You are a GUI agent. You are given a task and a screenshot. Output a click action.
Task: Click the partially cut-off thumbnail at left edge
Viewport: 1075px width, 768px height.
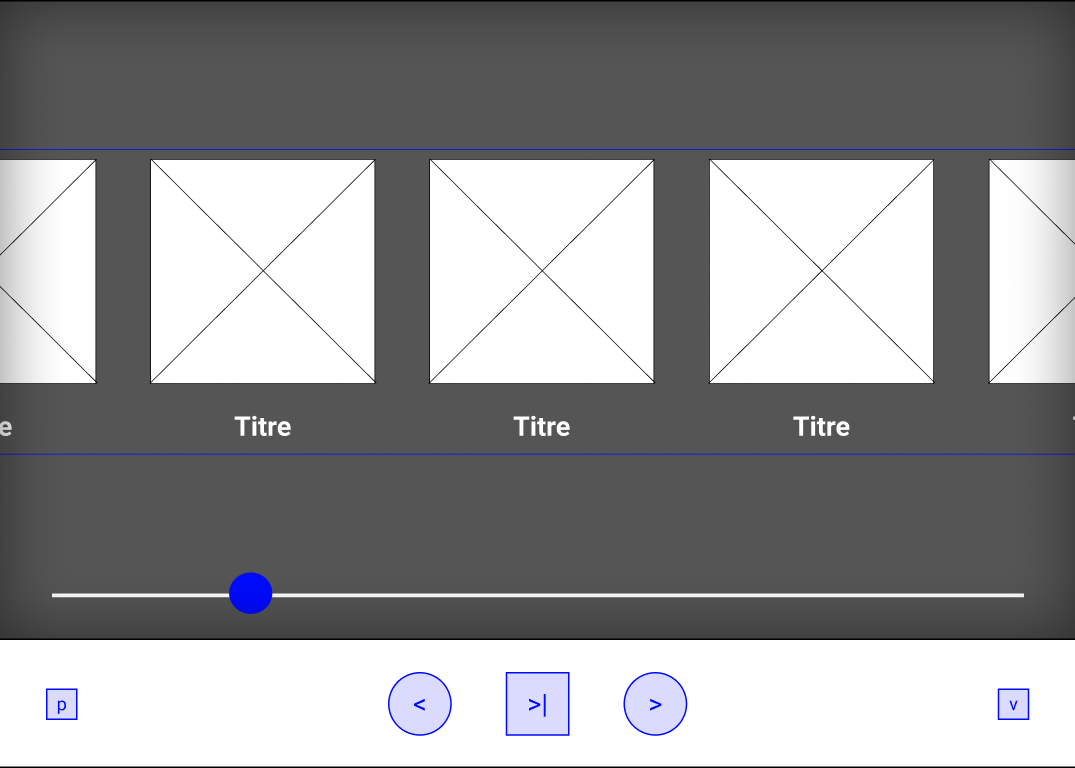click(x=47, y=271)
